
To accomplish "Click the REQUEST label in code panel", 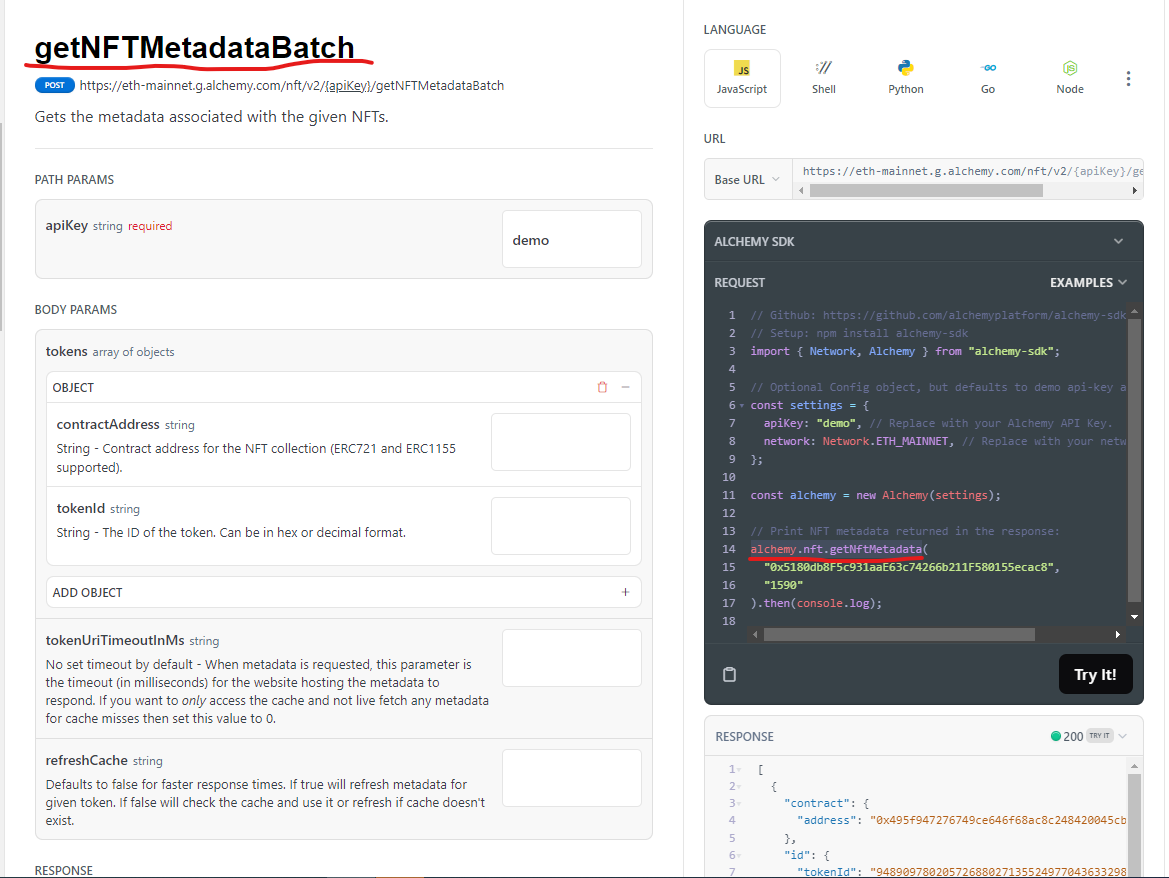I will point(740,282).
